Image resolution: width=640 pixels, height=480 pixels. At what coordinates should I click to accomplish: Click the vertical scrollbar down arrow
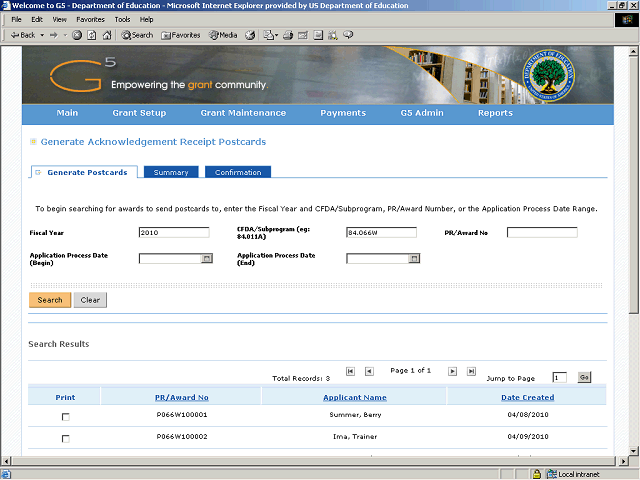(633, 451)
